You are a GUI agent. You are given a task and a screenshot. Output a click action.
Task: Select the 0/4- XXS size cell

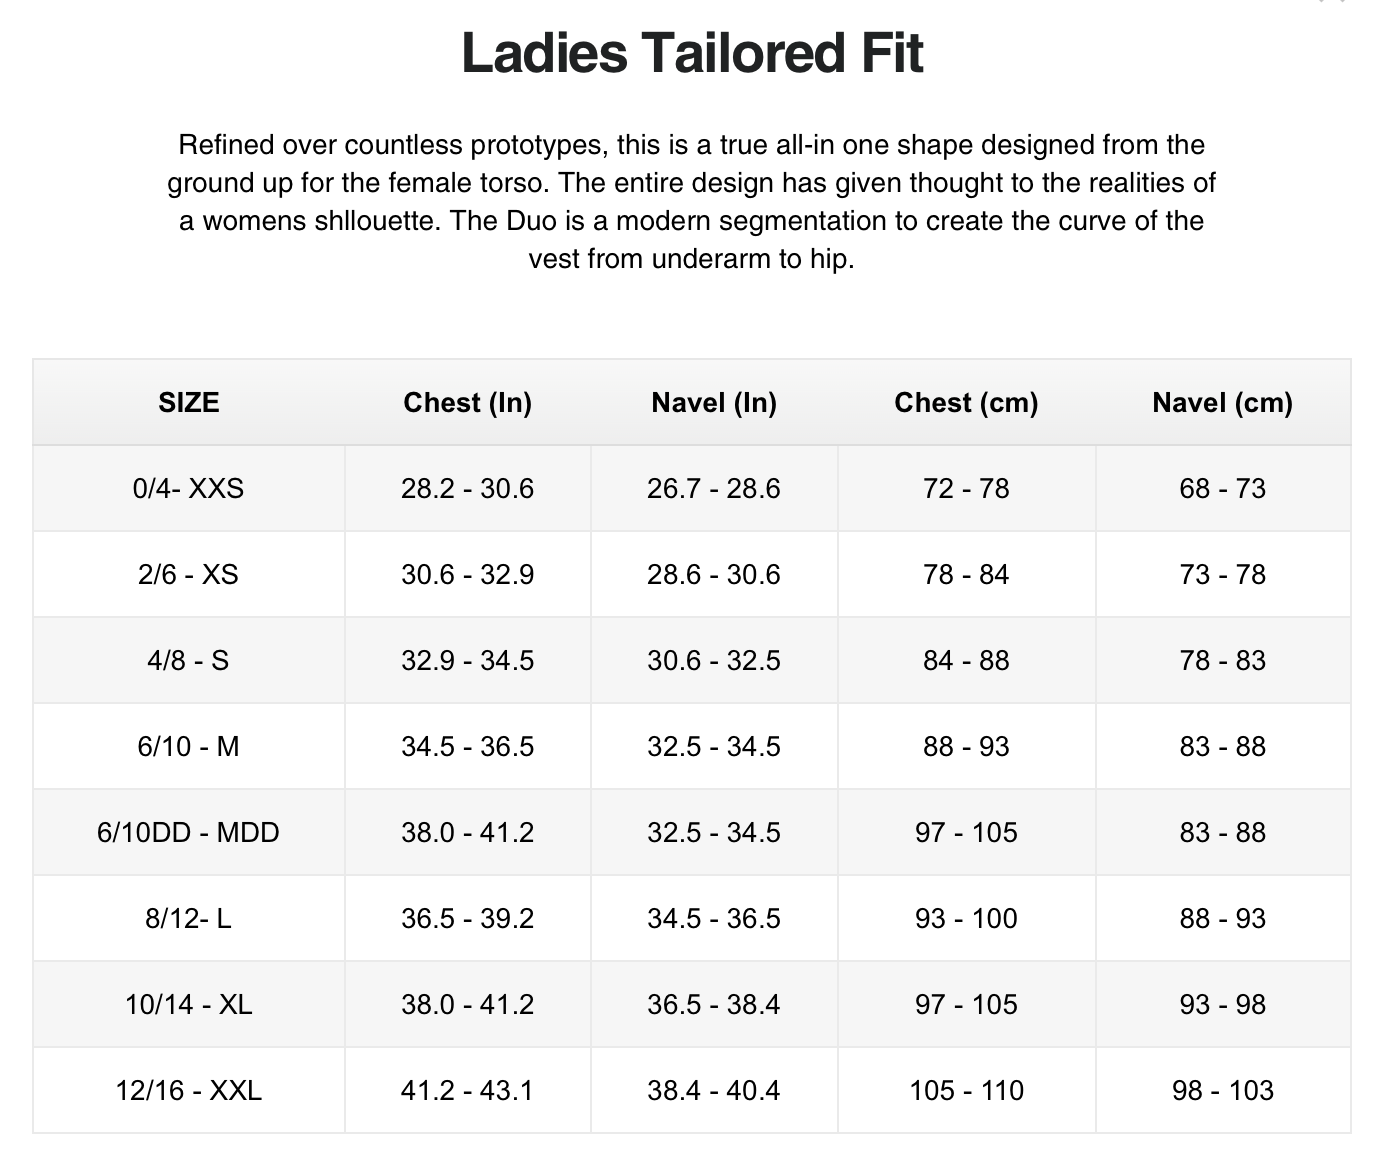188,488
